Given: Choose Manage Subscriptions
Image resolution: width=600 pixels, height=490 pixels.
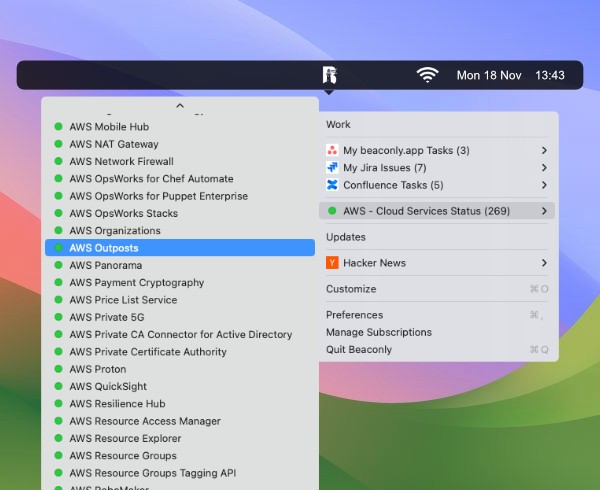Looking at the screenshot, I should (379, 332).
